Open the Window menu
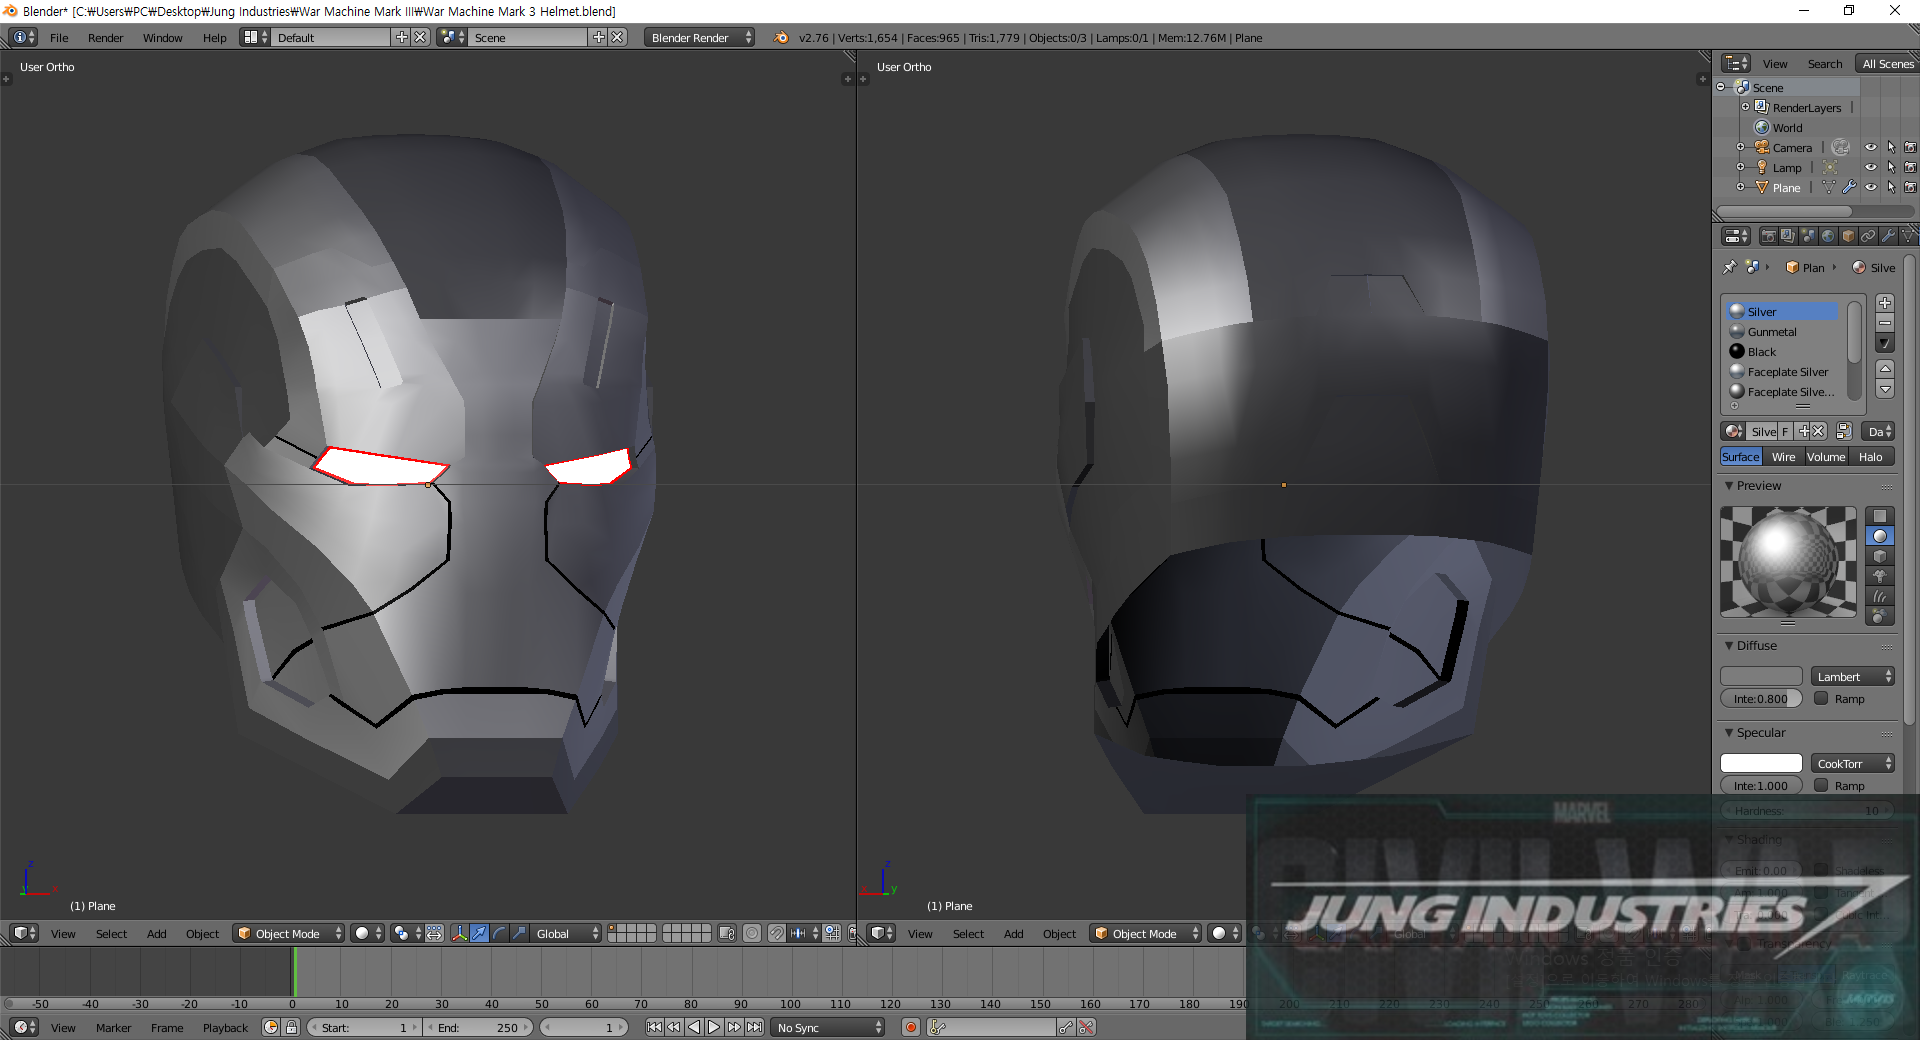The image size is (1920, 1040). point(162,37)
